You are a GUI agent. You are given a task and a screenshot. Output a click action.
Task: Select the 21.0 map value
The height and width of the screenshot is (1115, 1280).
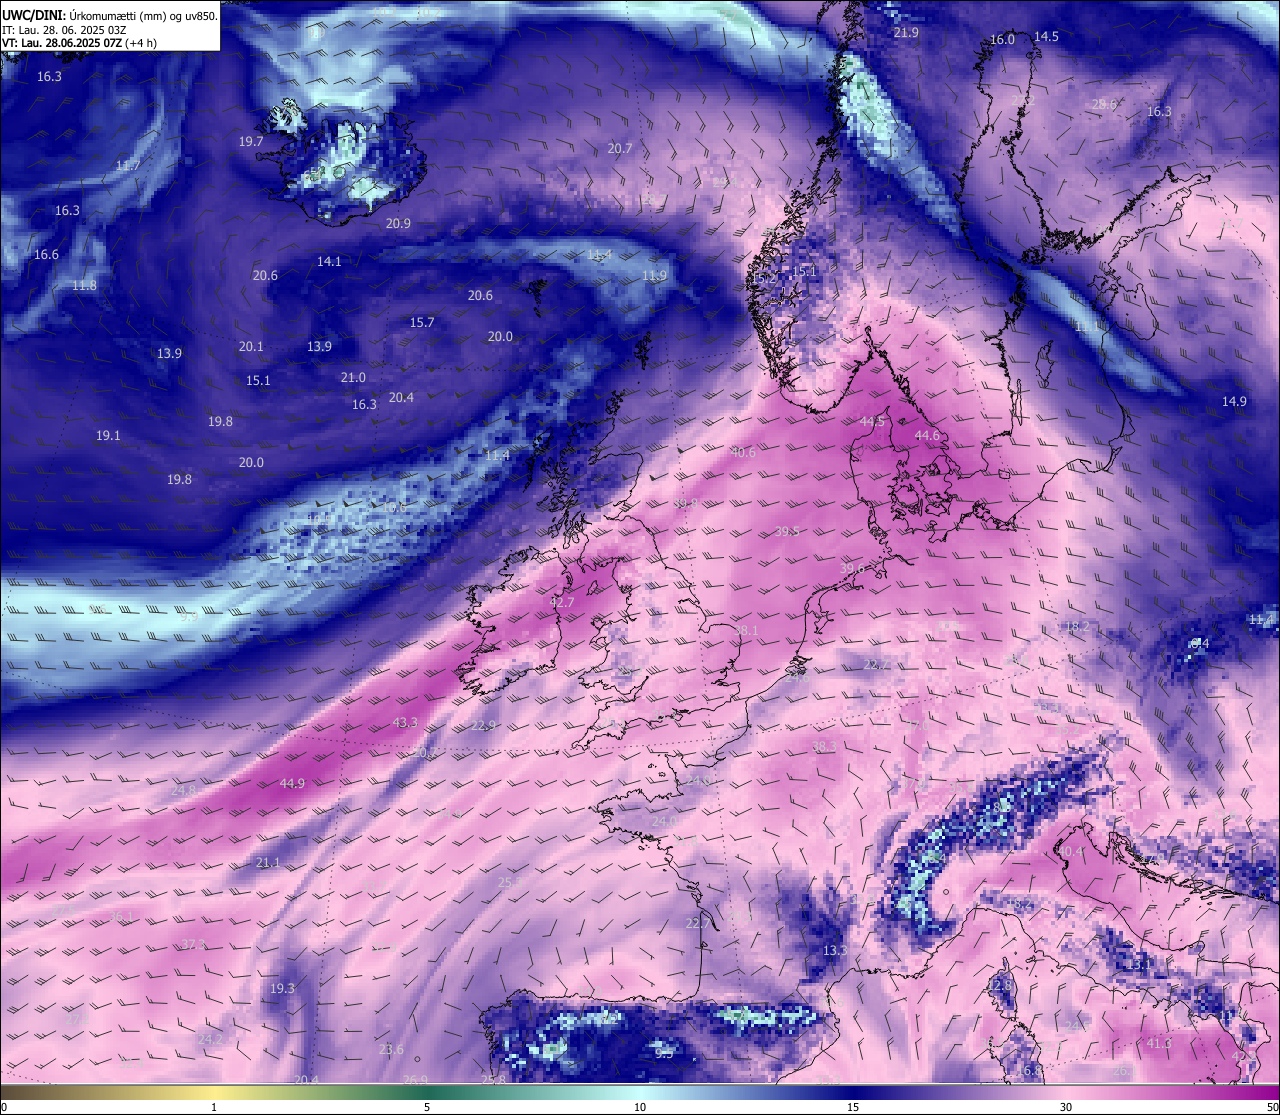(353, 377)
